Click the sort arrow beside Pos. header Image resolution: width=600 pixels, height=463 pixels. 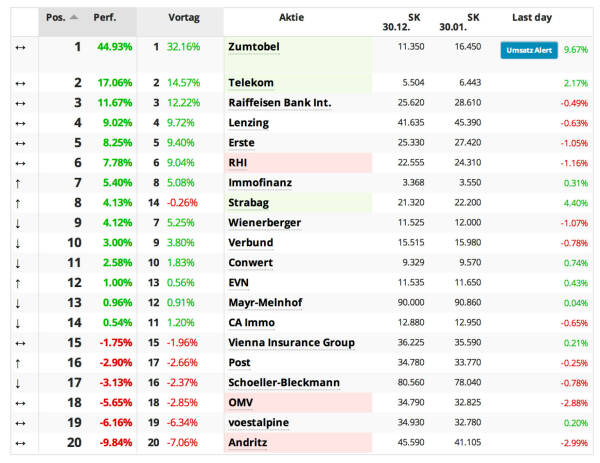(x=74, y=18)
